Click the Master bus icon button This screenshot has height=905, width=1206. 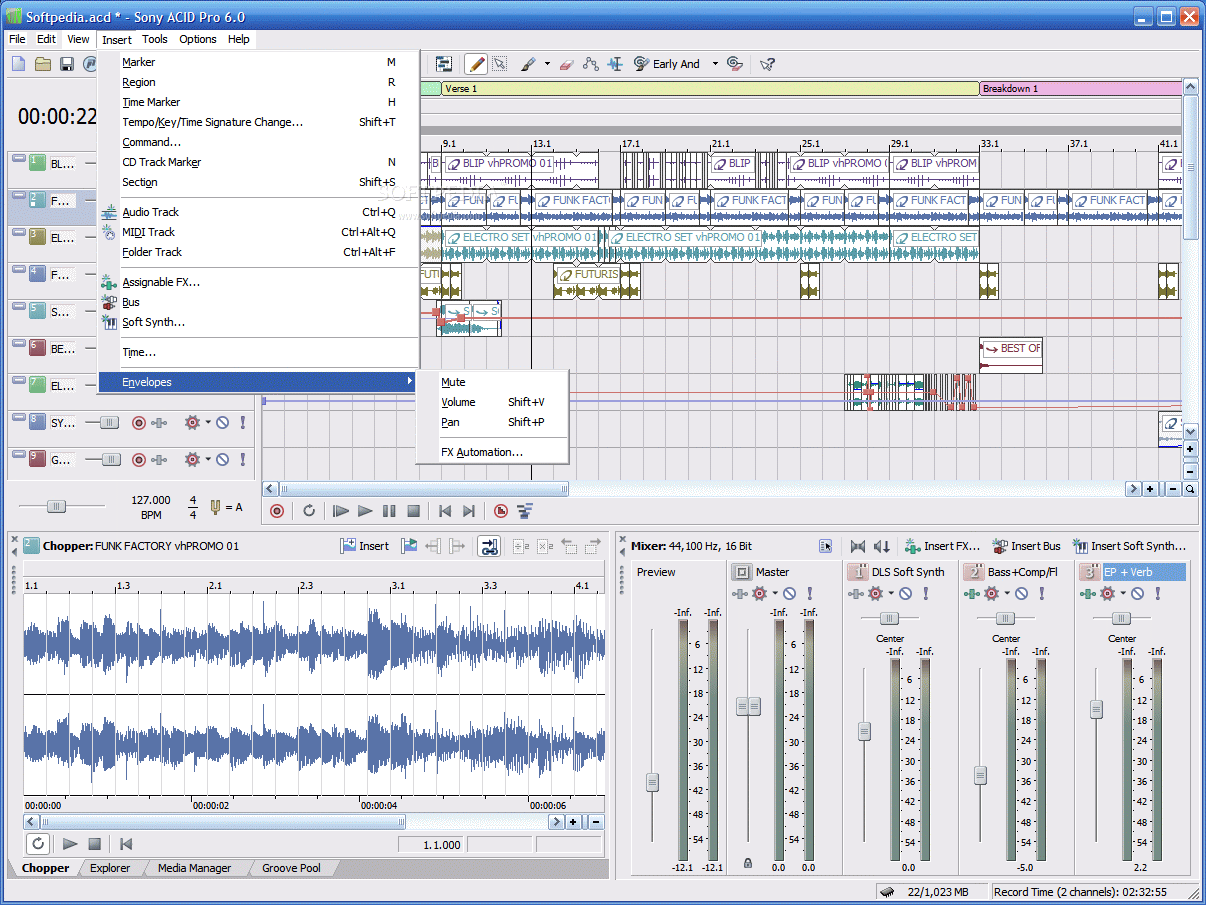point(741,572)
